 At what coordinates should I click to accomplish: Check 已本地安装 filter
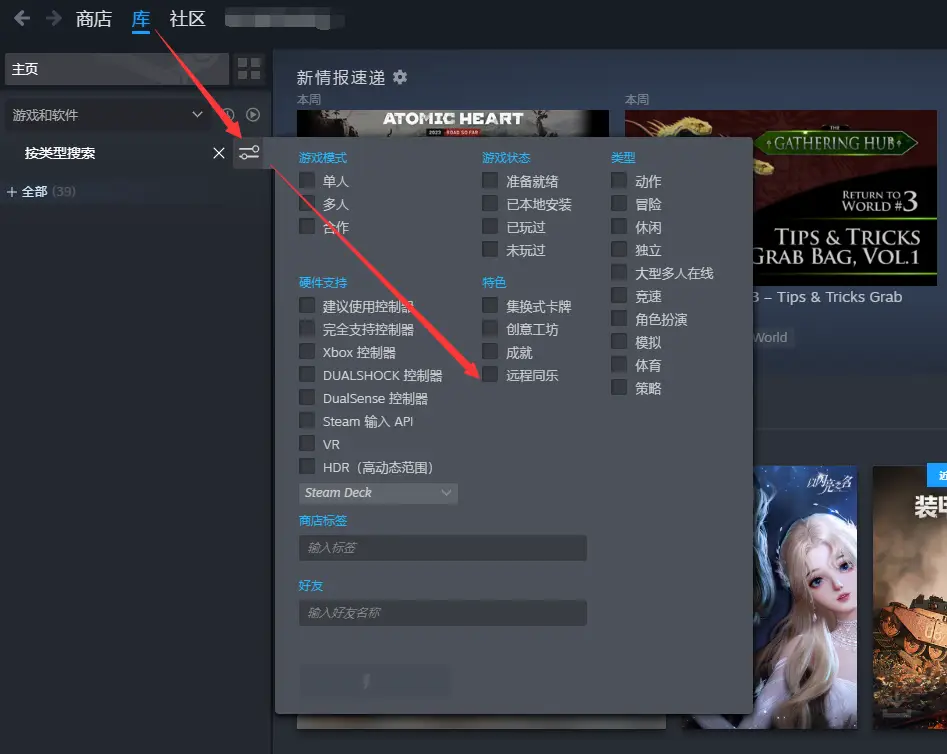coord(490,203)
